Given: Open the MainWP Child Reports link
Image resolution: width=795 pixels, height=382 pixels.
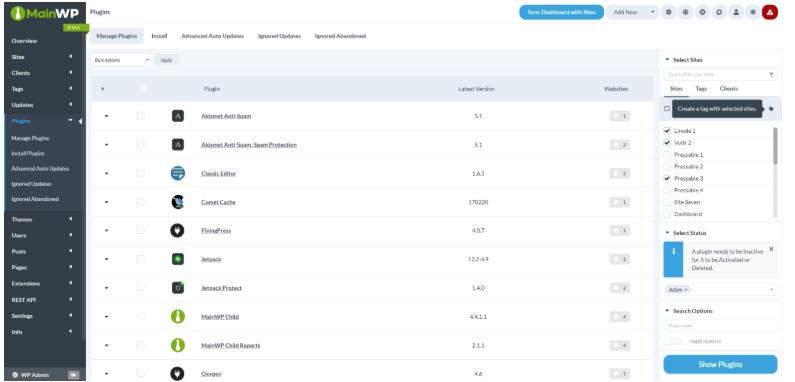Looking at the screenshot, I should (x=231, y=345).
